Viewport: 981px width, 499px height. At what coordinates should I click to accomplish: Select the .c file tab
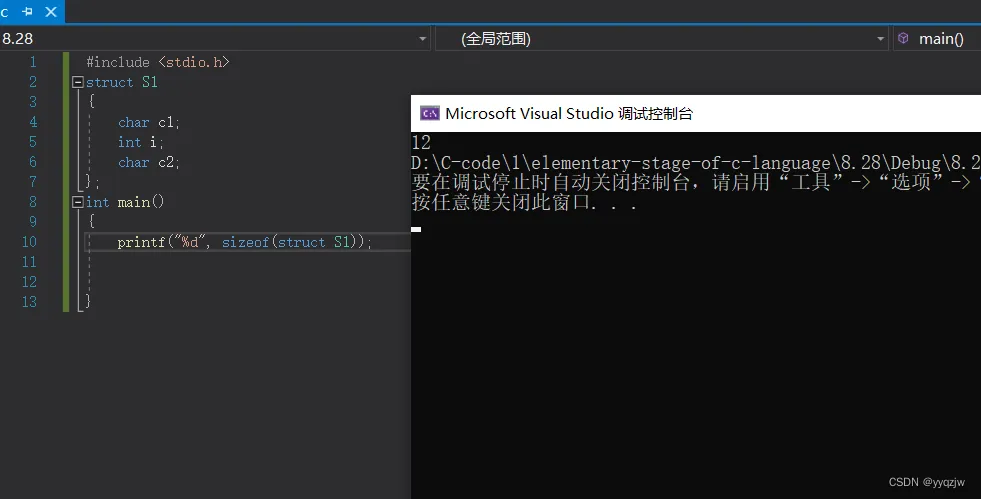pos(6,12)
